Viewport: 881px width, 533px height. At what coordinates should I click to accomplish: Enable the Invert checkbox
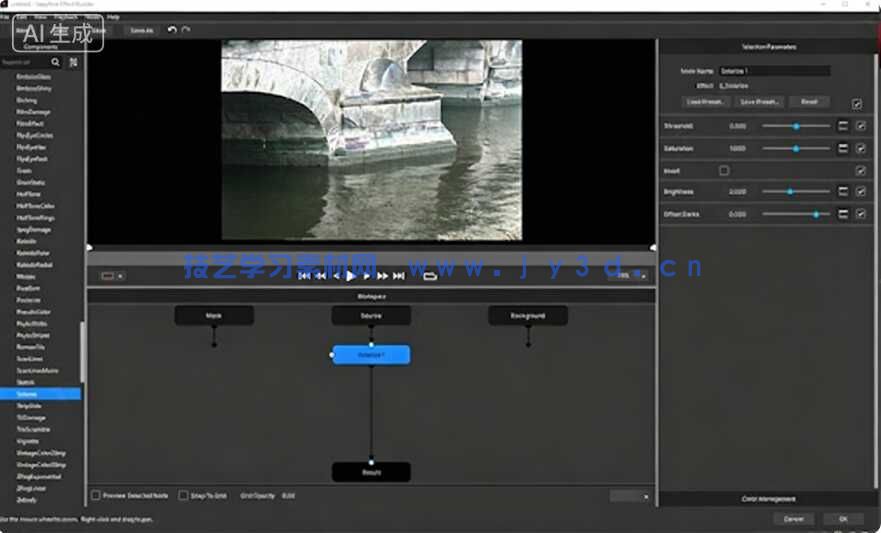click(x=724, y=170)
